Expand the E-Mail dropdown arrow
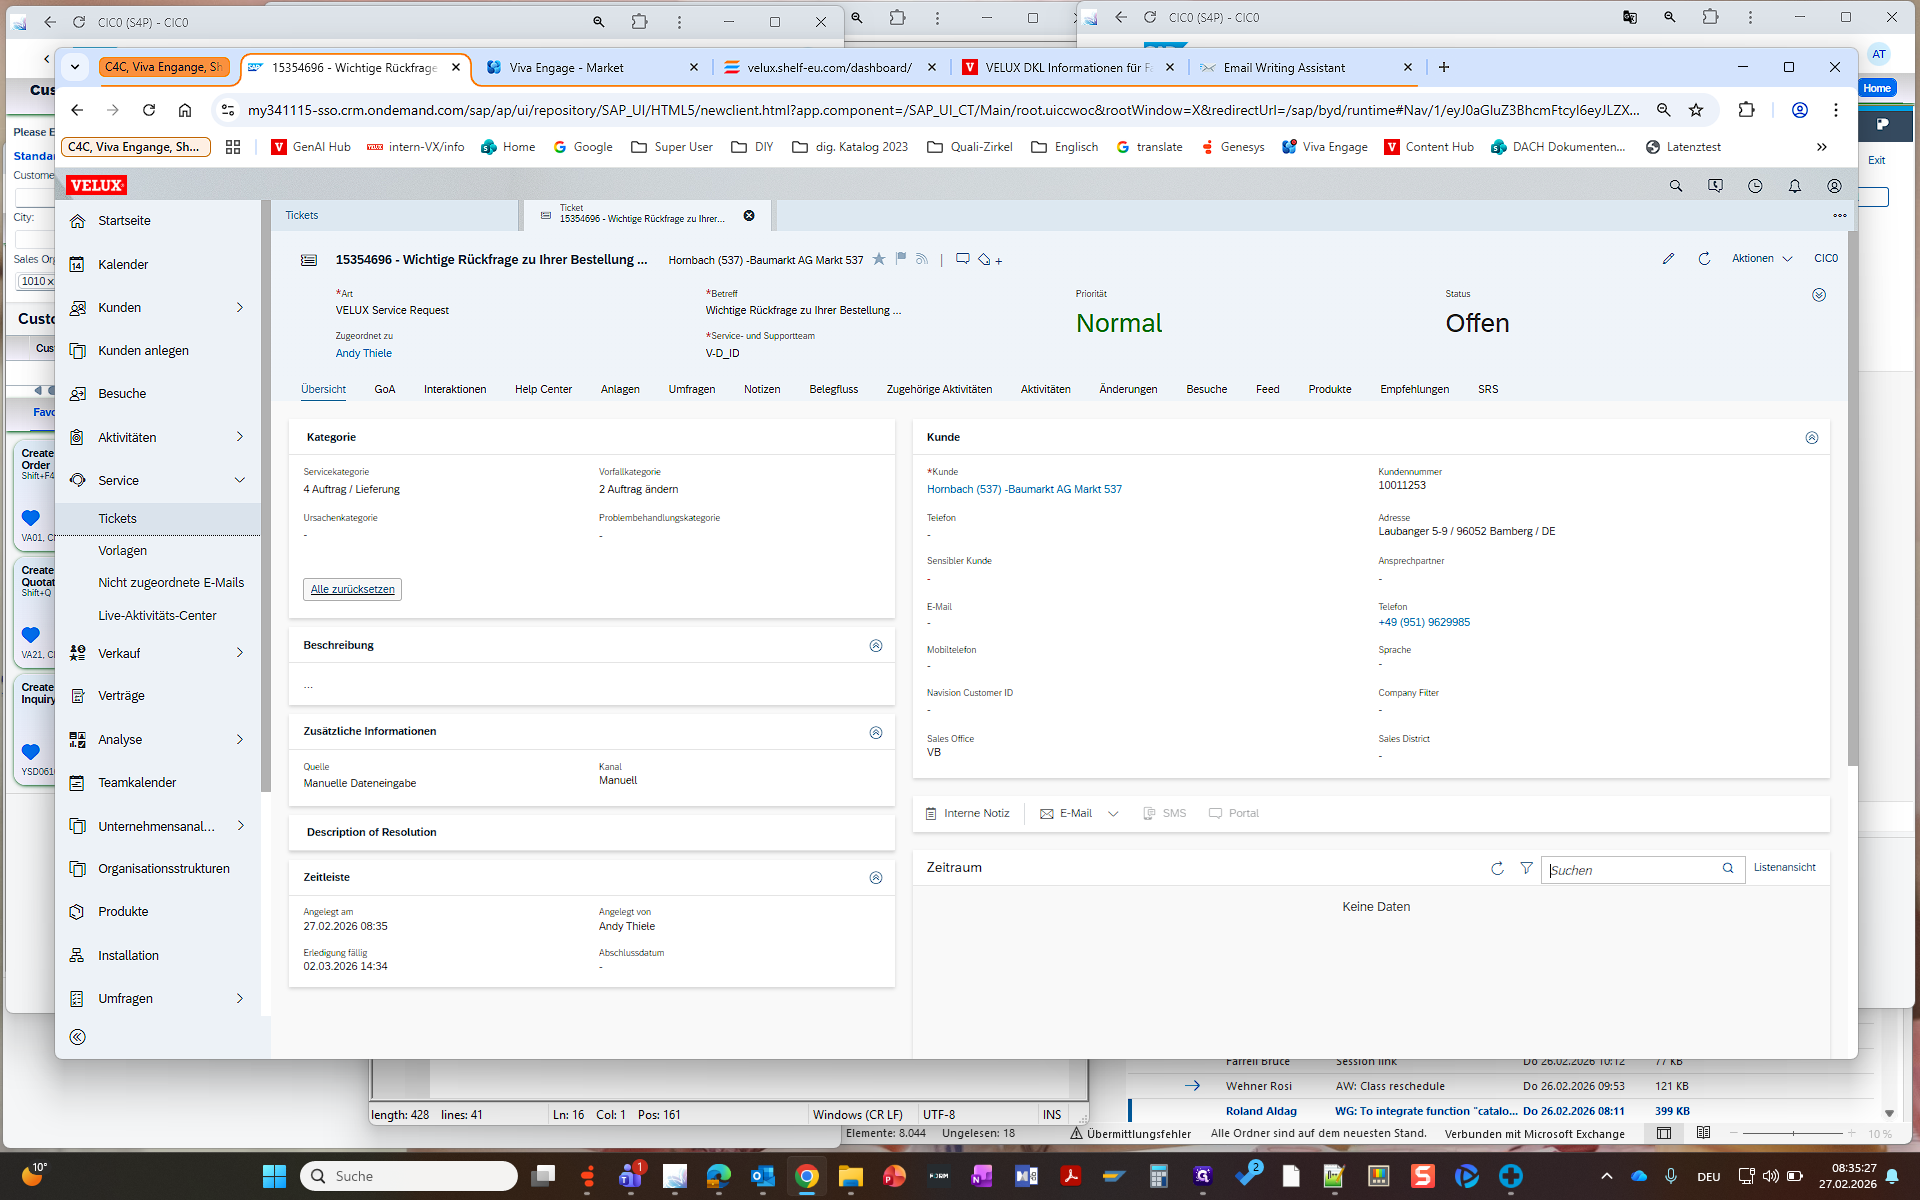This screenshot has width=1920, height=1200. coord(1113,814)
